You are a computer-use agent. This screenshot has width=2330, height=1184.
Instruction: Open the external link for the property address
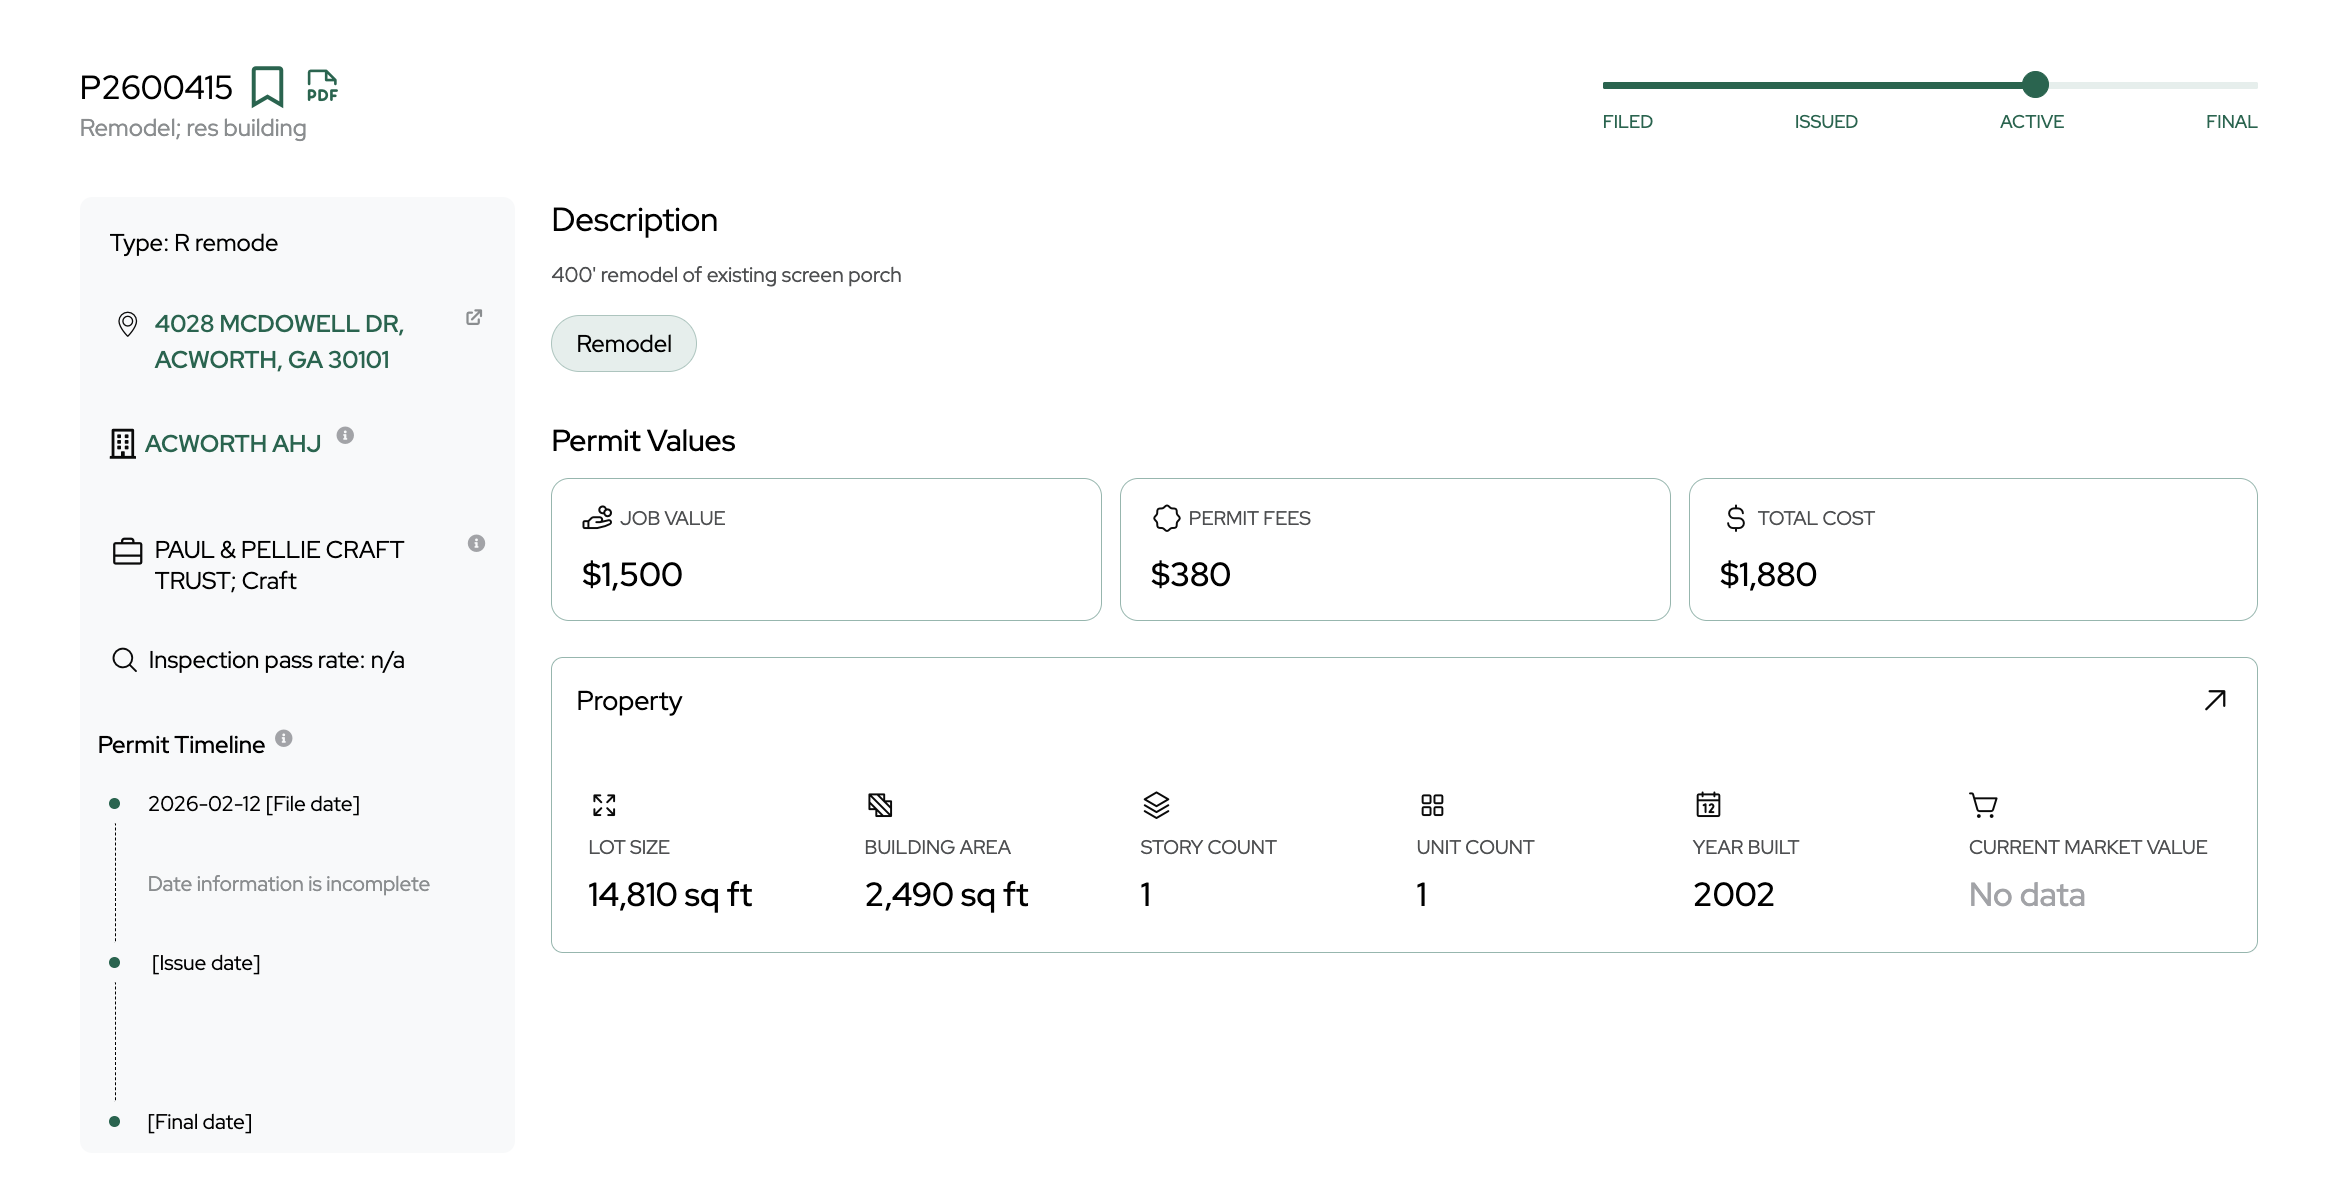pyautogui.click(x=474, y=317)
